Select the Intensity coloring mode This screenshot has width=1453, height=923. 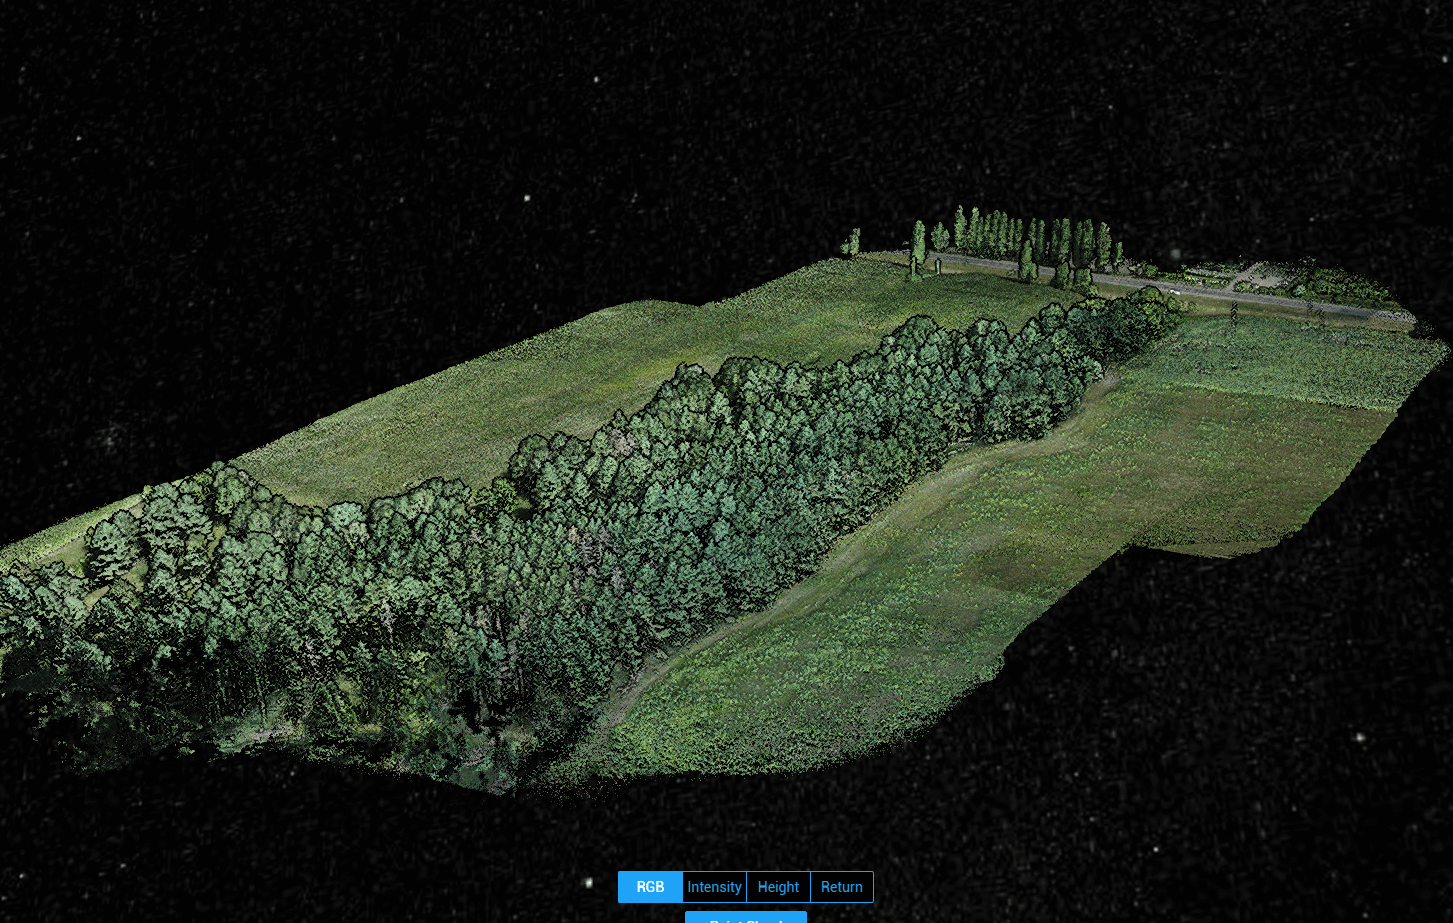point(714,887)
